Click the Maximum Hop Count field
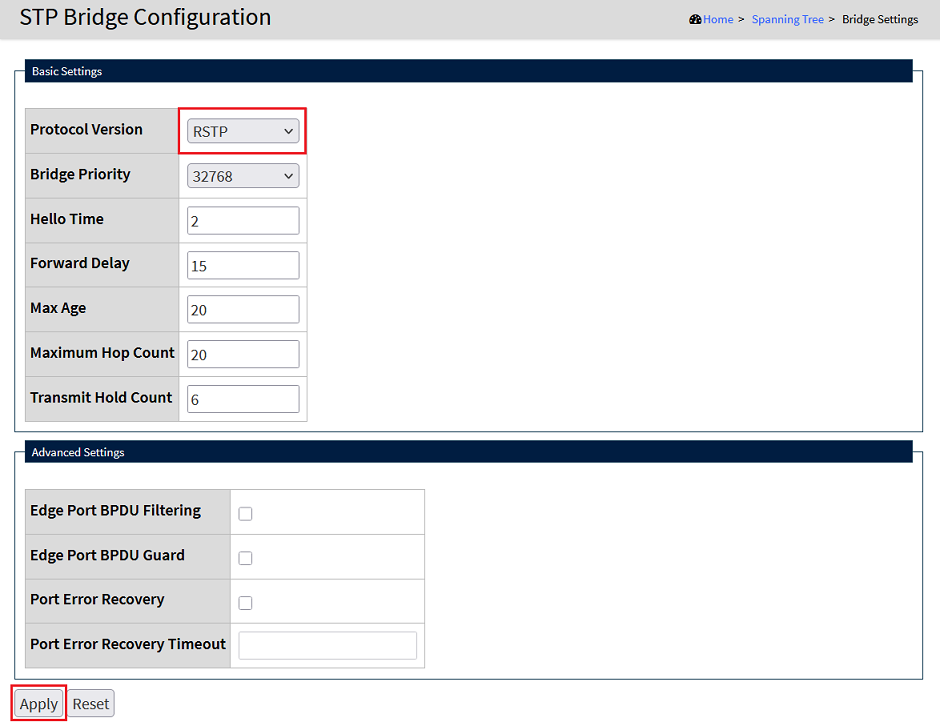This screenshot has width=940, height=726. click(x=243, y=355)
